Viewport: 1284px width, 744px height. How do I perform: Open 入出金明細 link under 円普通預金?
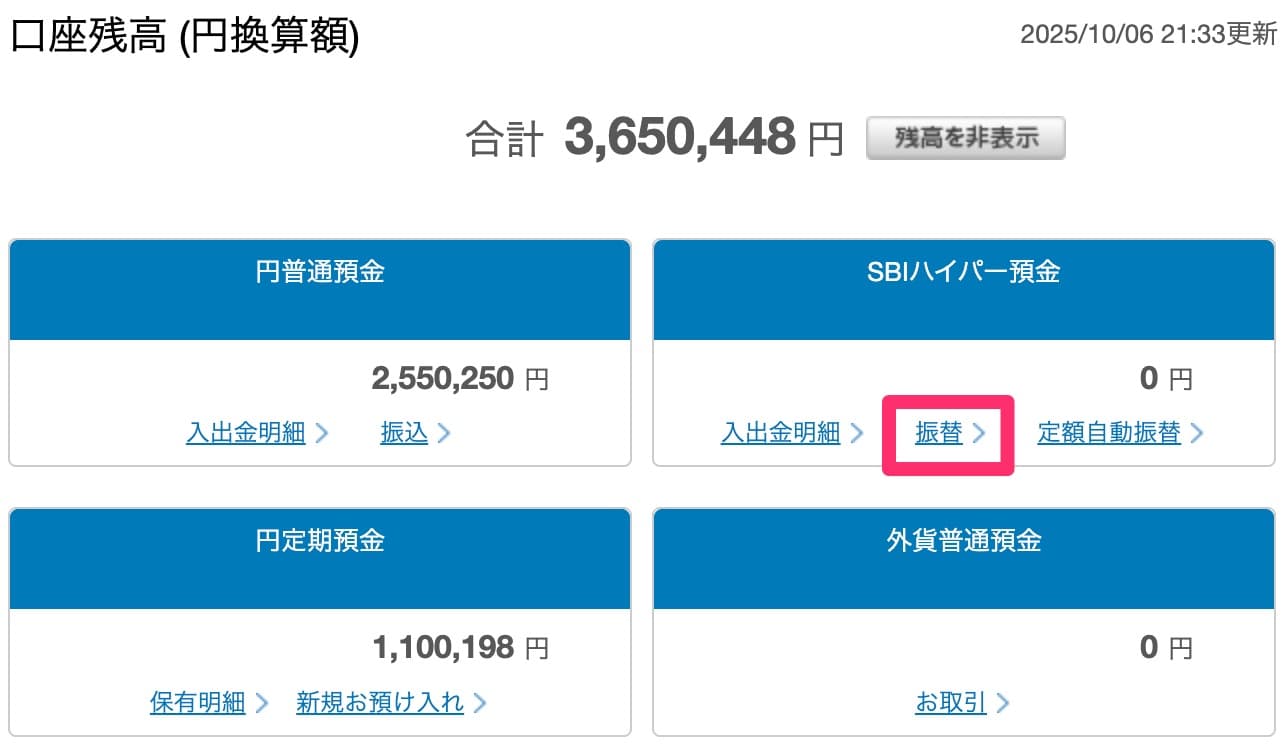tap(245, 433)
